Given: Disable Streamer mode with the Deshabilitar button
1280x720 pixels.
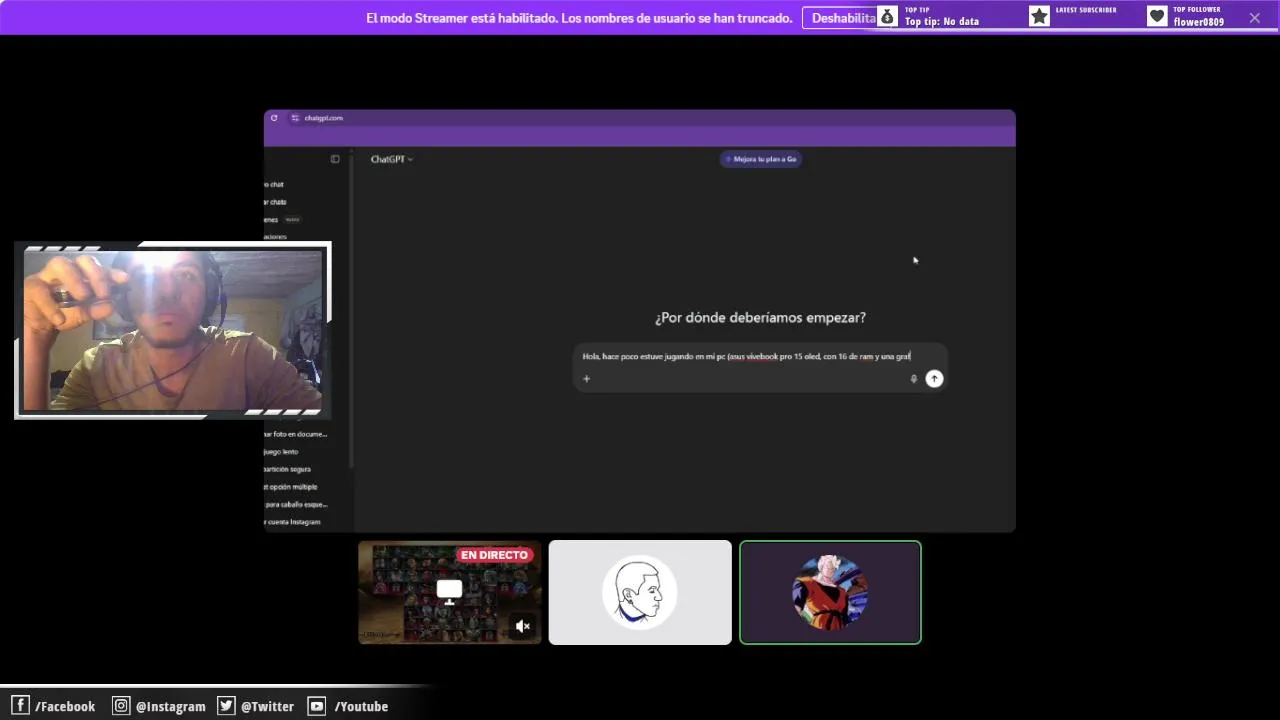Looking at the screenshot, I should pyautogui.click(x=840, y=18).
